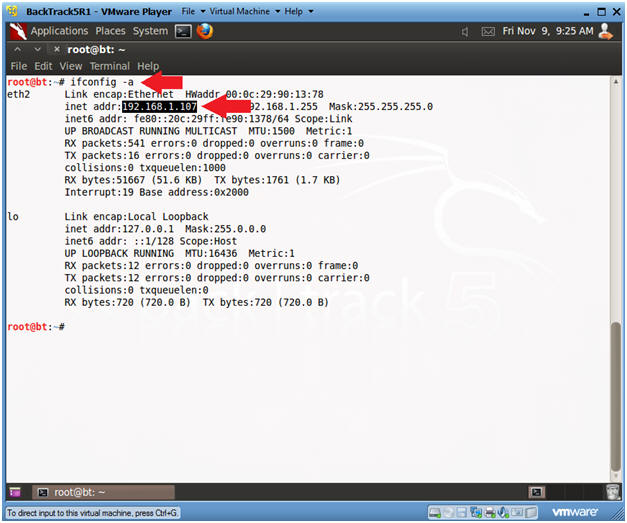Click the terminal vertical scrollbar thumb

[x=616, y=397]
